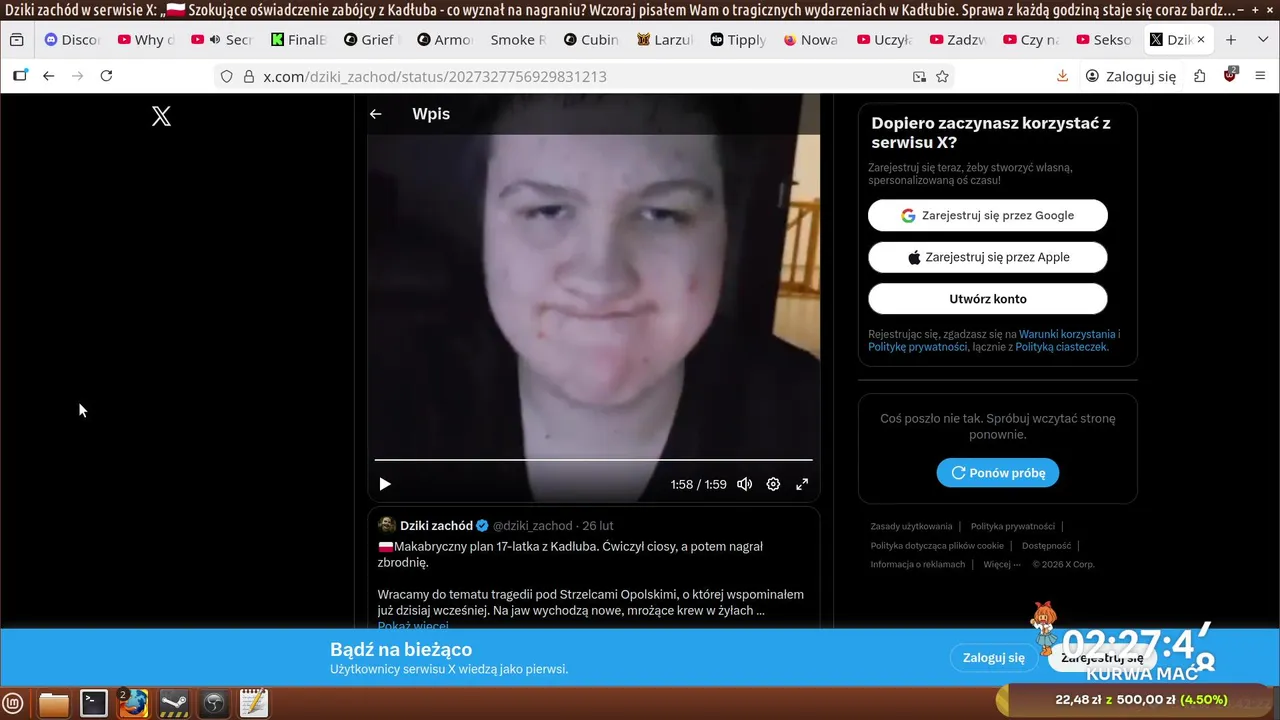Open Polityka prywatności footer link
Screen dimensions: 1280x720
[x=1013, y=526]
